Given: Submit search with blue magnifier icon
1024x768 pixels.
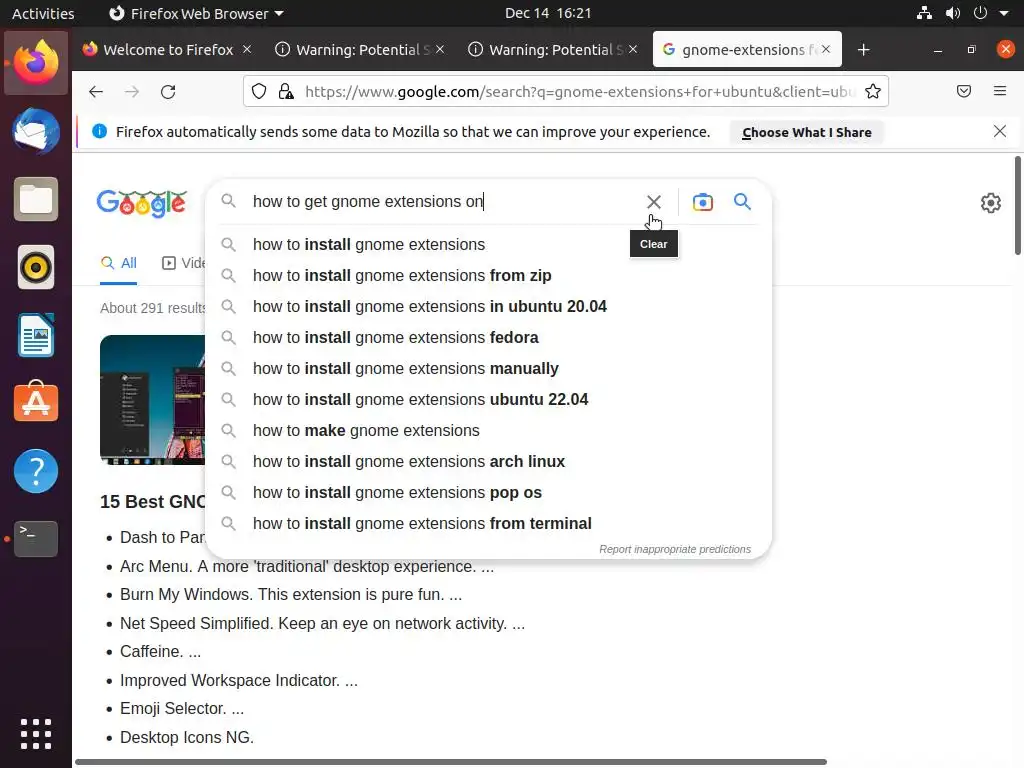Looking at the screenshot, I should 742,201.
